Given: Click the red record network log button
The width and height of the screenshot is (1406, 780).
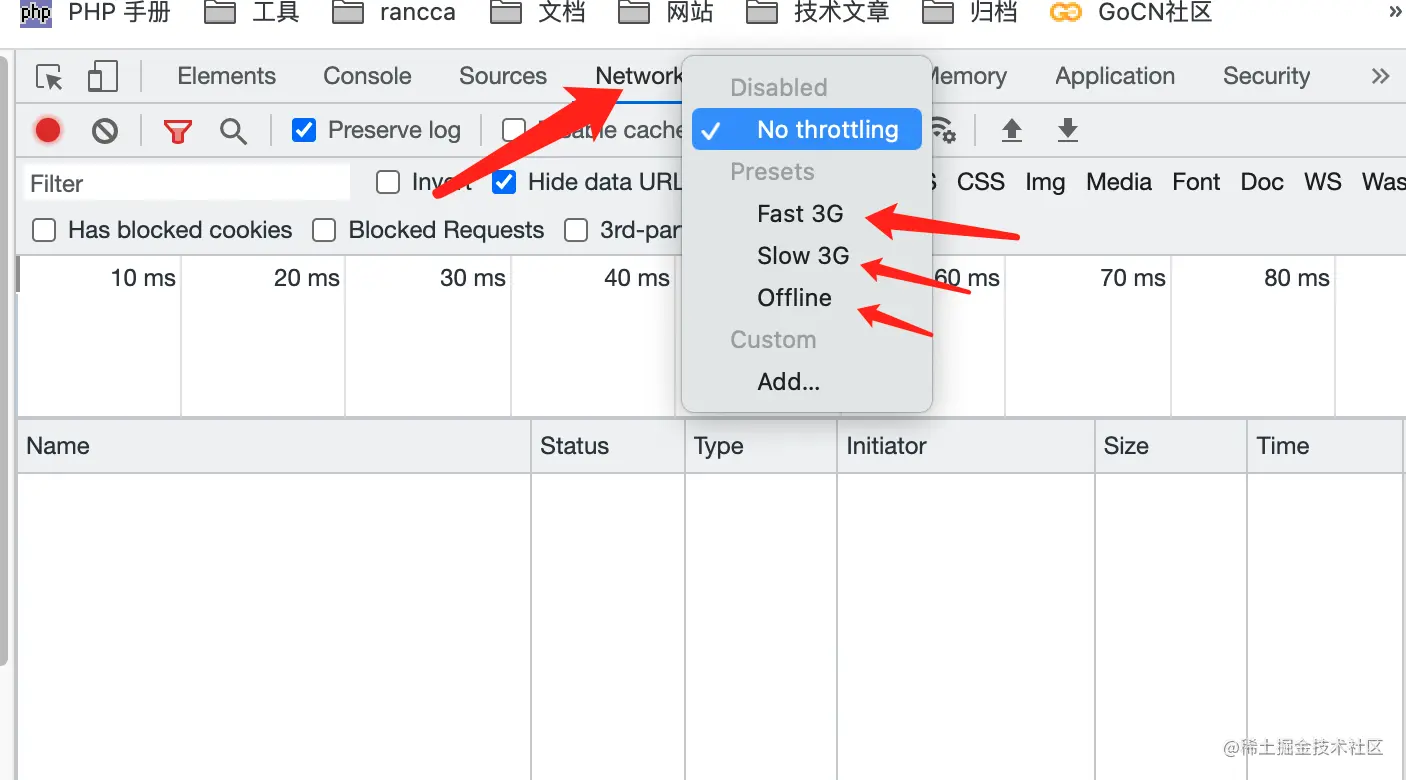Looking at the screenshot, I should [48, 130].
